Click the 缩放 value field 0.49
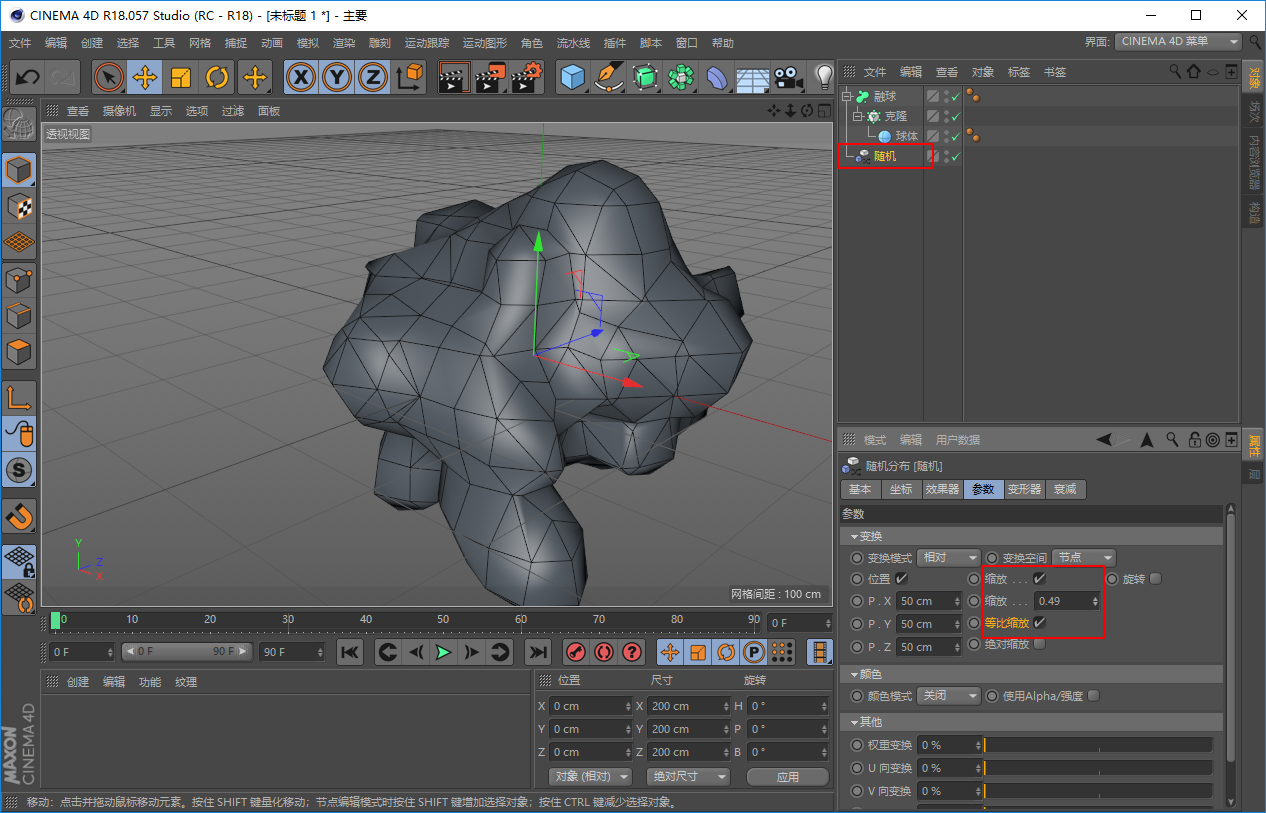Viewport: 1266px width, 813px height. [x=1068, y=601]
